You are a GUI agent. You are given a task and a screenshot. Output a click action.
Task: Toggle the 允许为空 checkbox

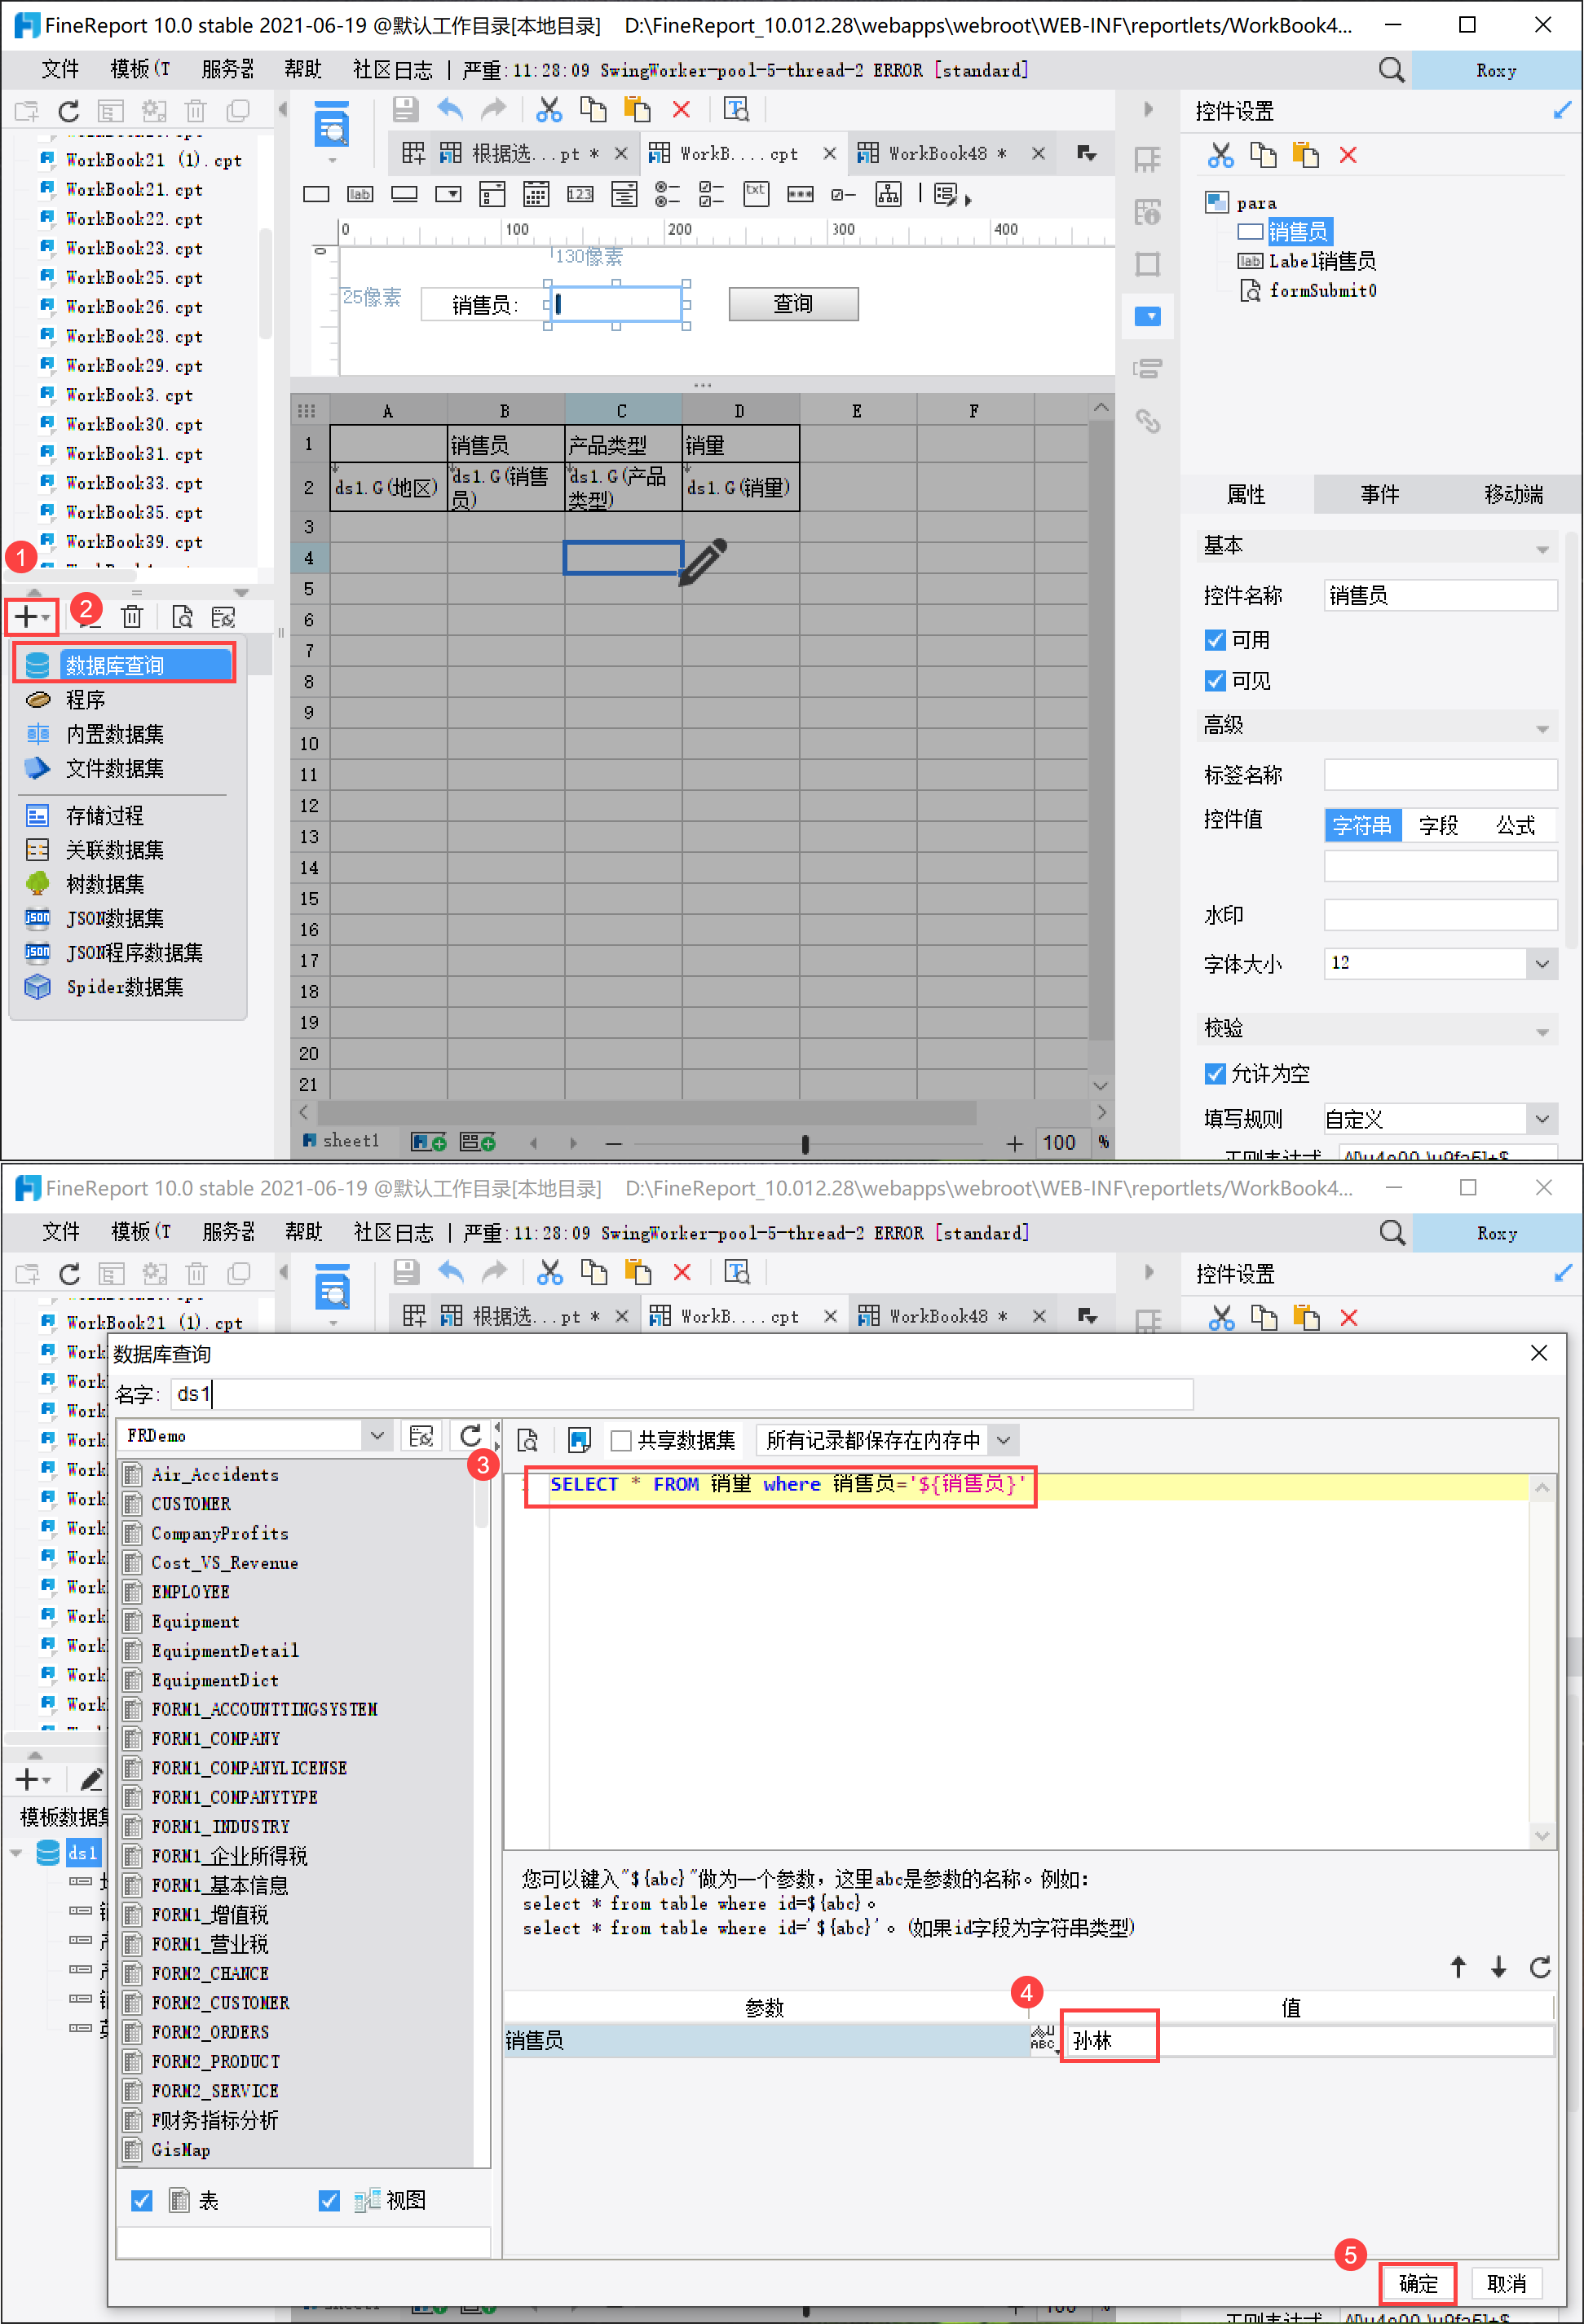coord(1215,1073)
